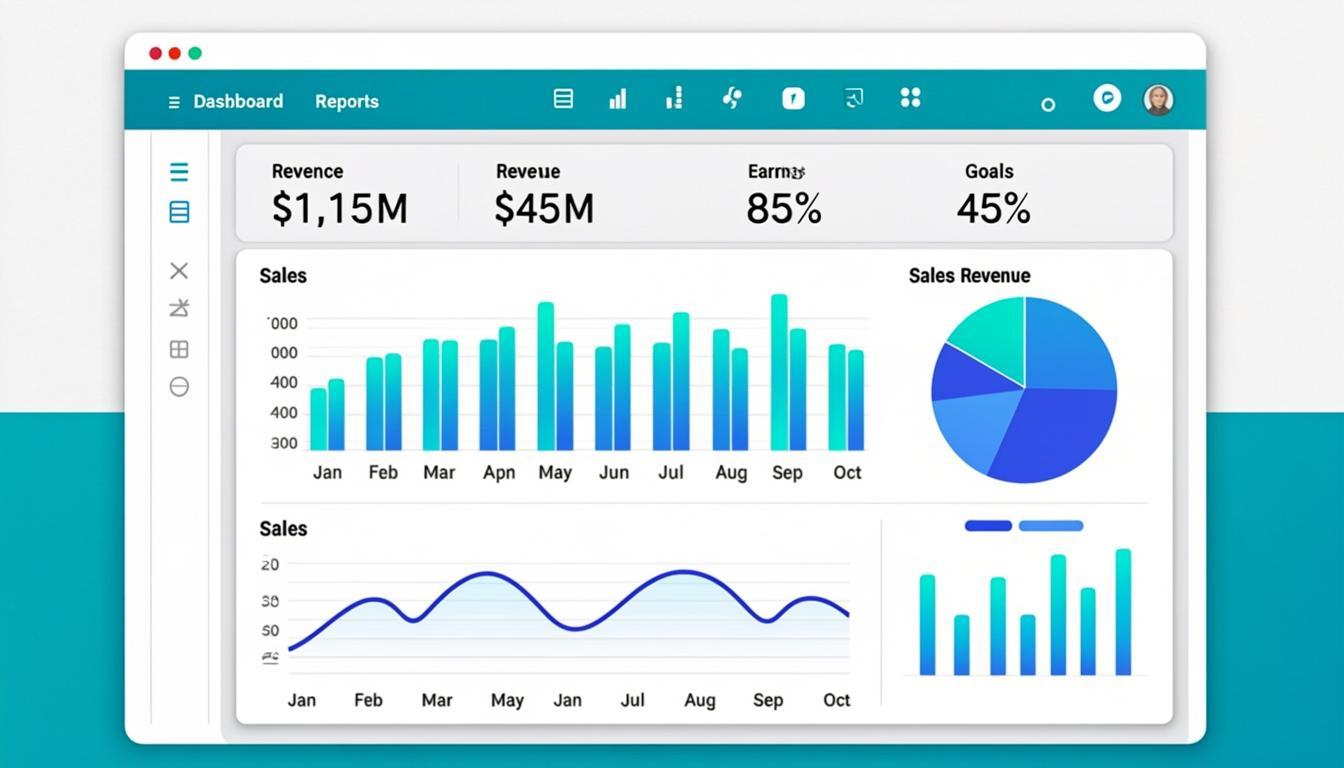Click the pinwheel fan icon in header
1344x768 pixels.
coord(732,97)
